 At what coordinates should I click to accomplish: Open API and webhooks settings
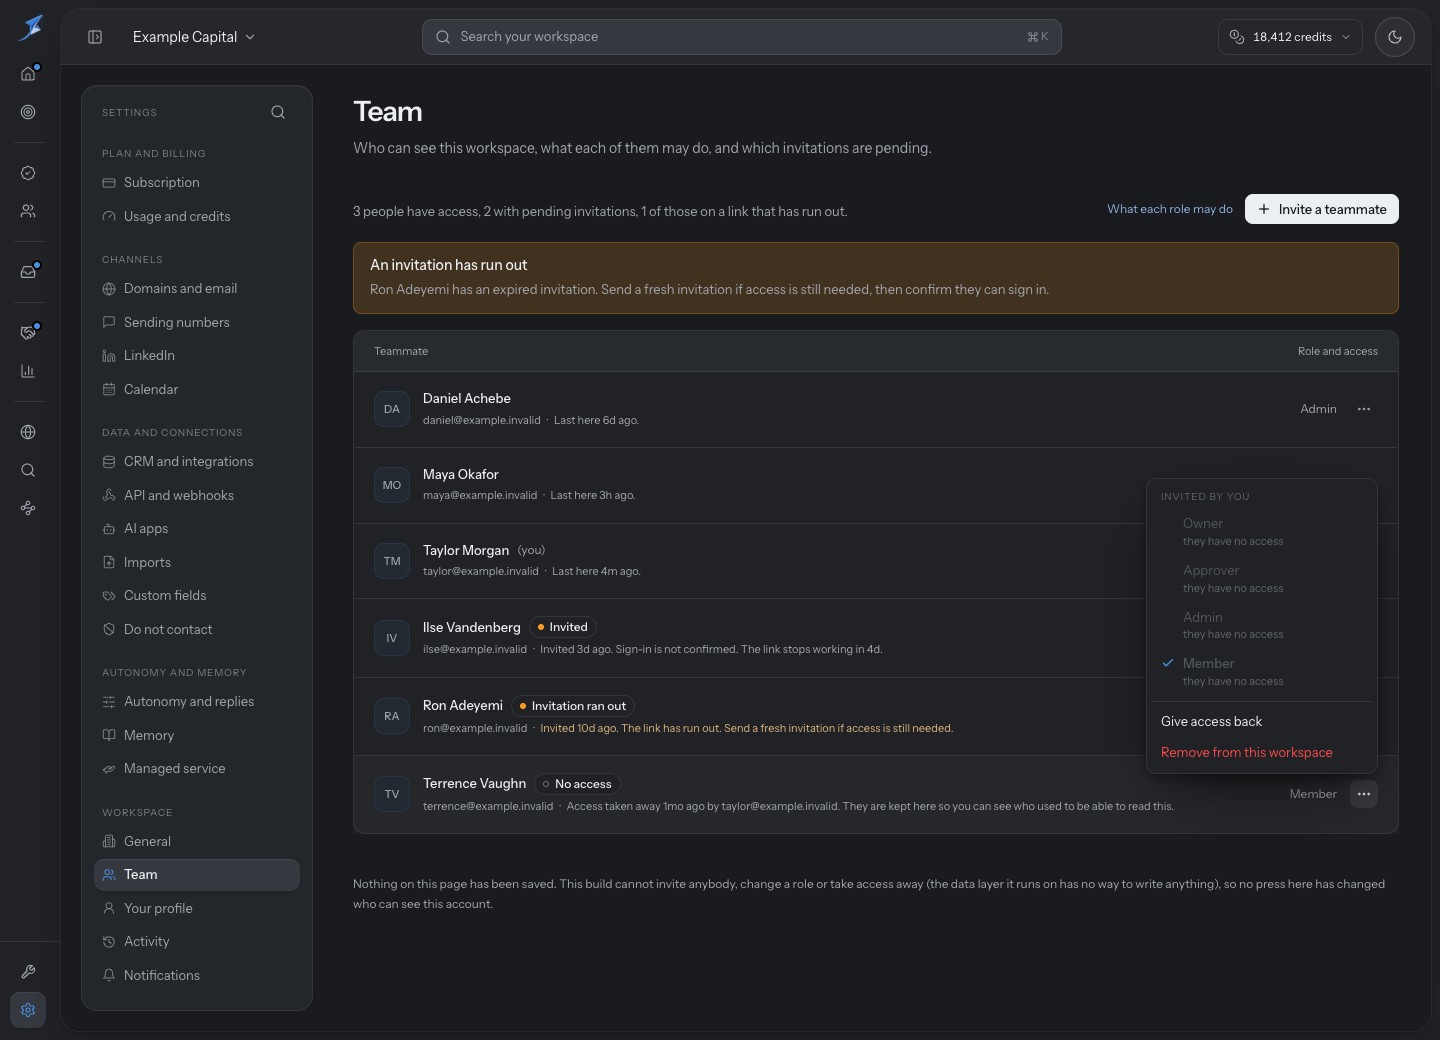point(197,495)
